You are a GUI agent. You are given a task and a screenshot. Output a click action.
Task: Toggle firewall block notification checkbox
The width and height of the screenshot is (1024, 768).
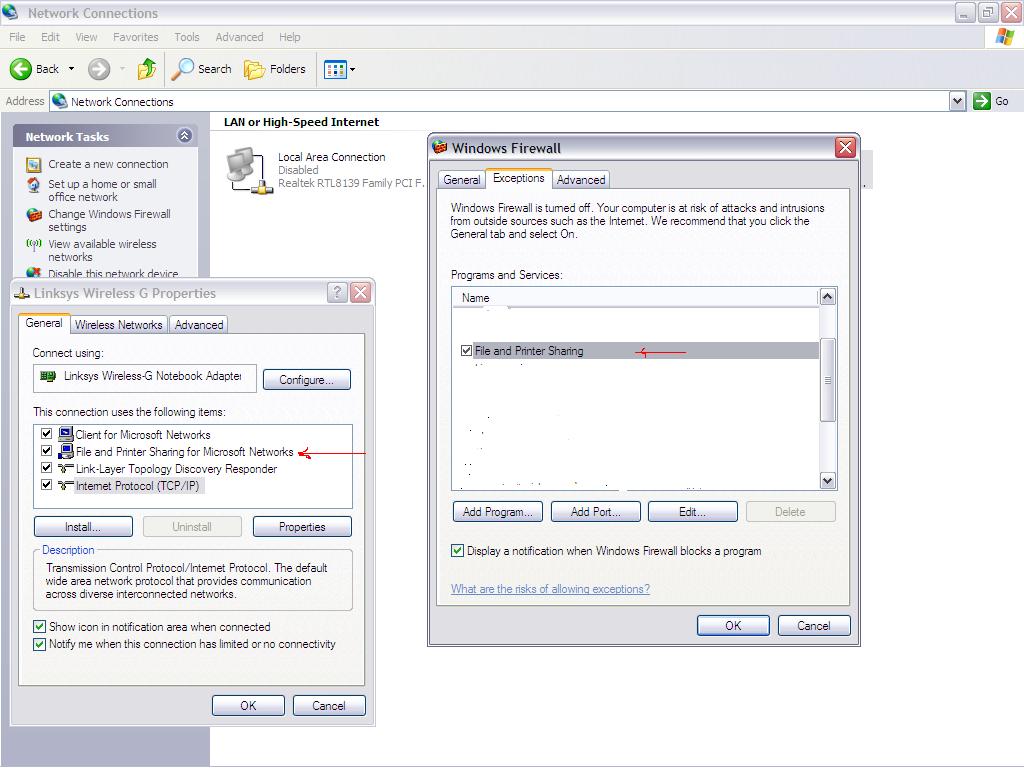point(458,551)
